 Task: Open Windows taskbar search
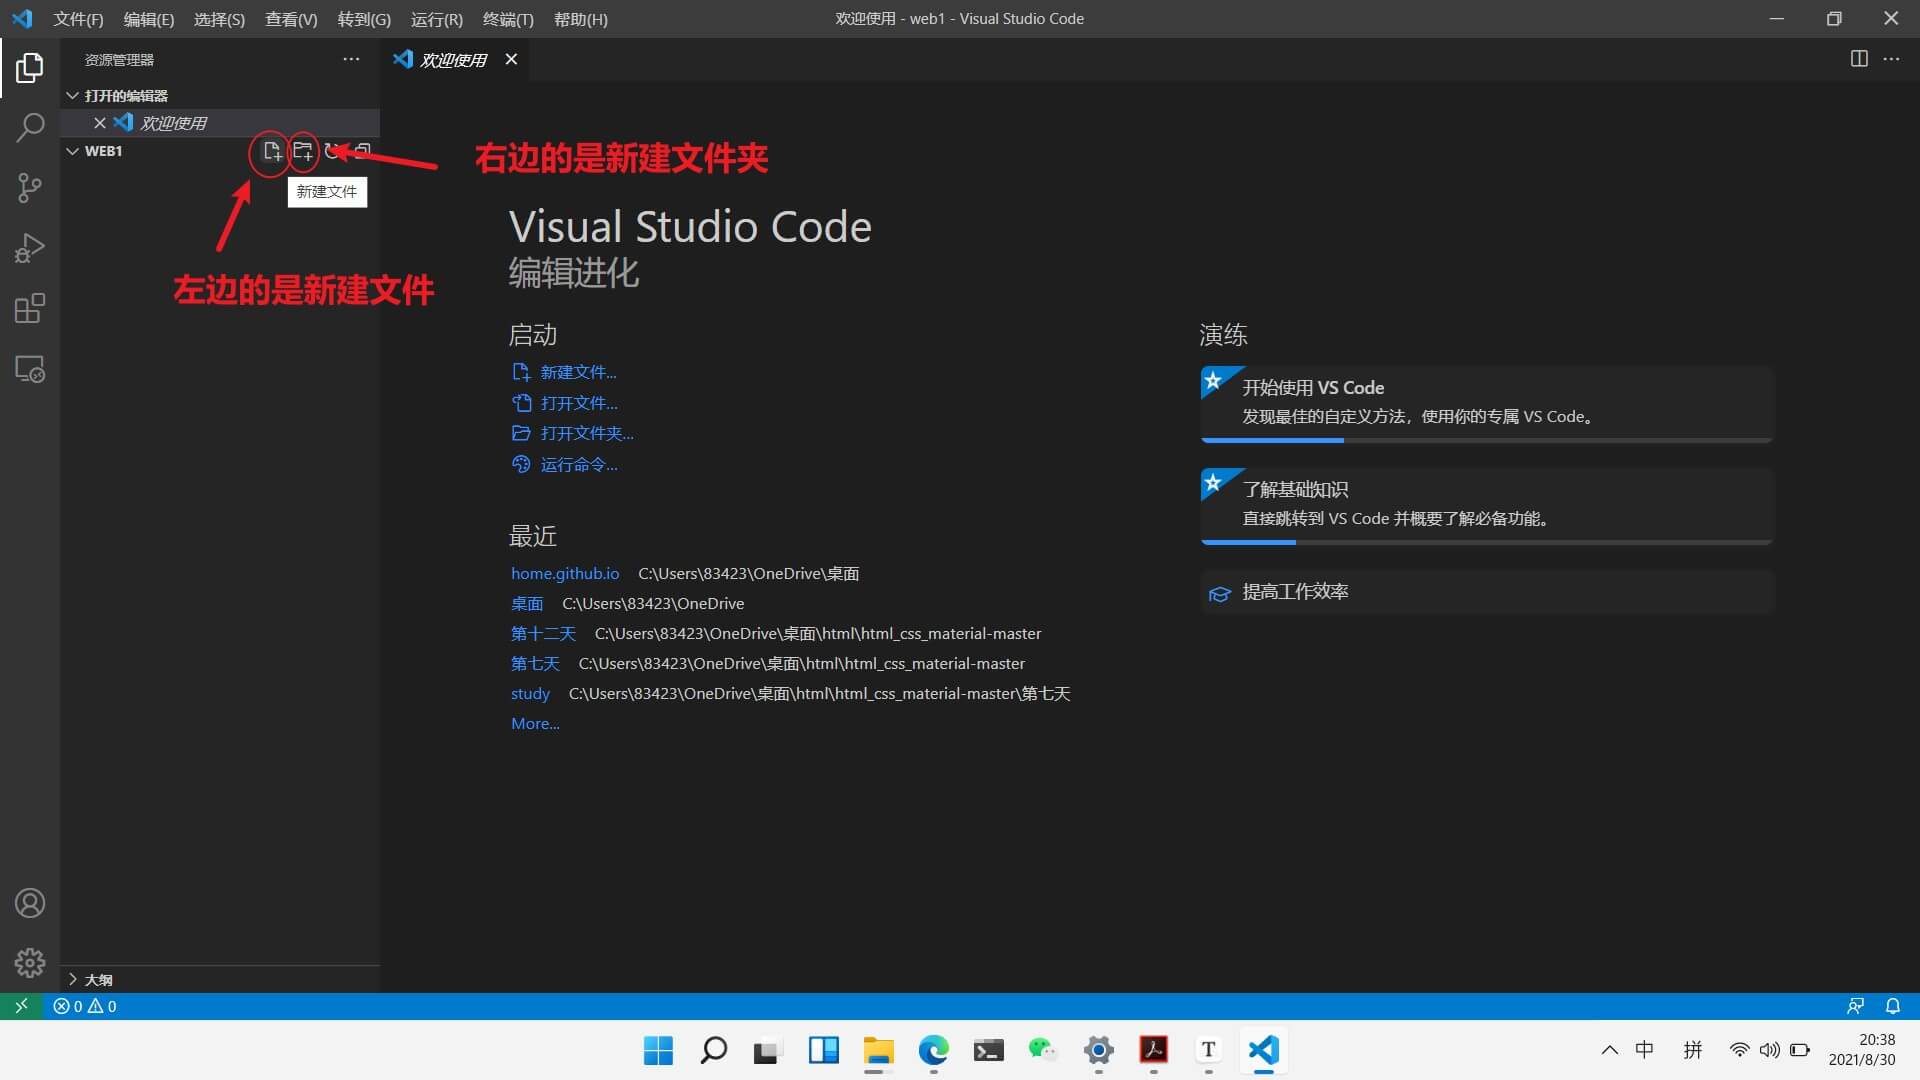click(x=713, y=1050)
